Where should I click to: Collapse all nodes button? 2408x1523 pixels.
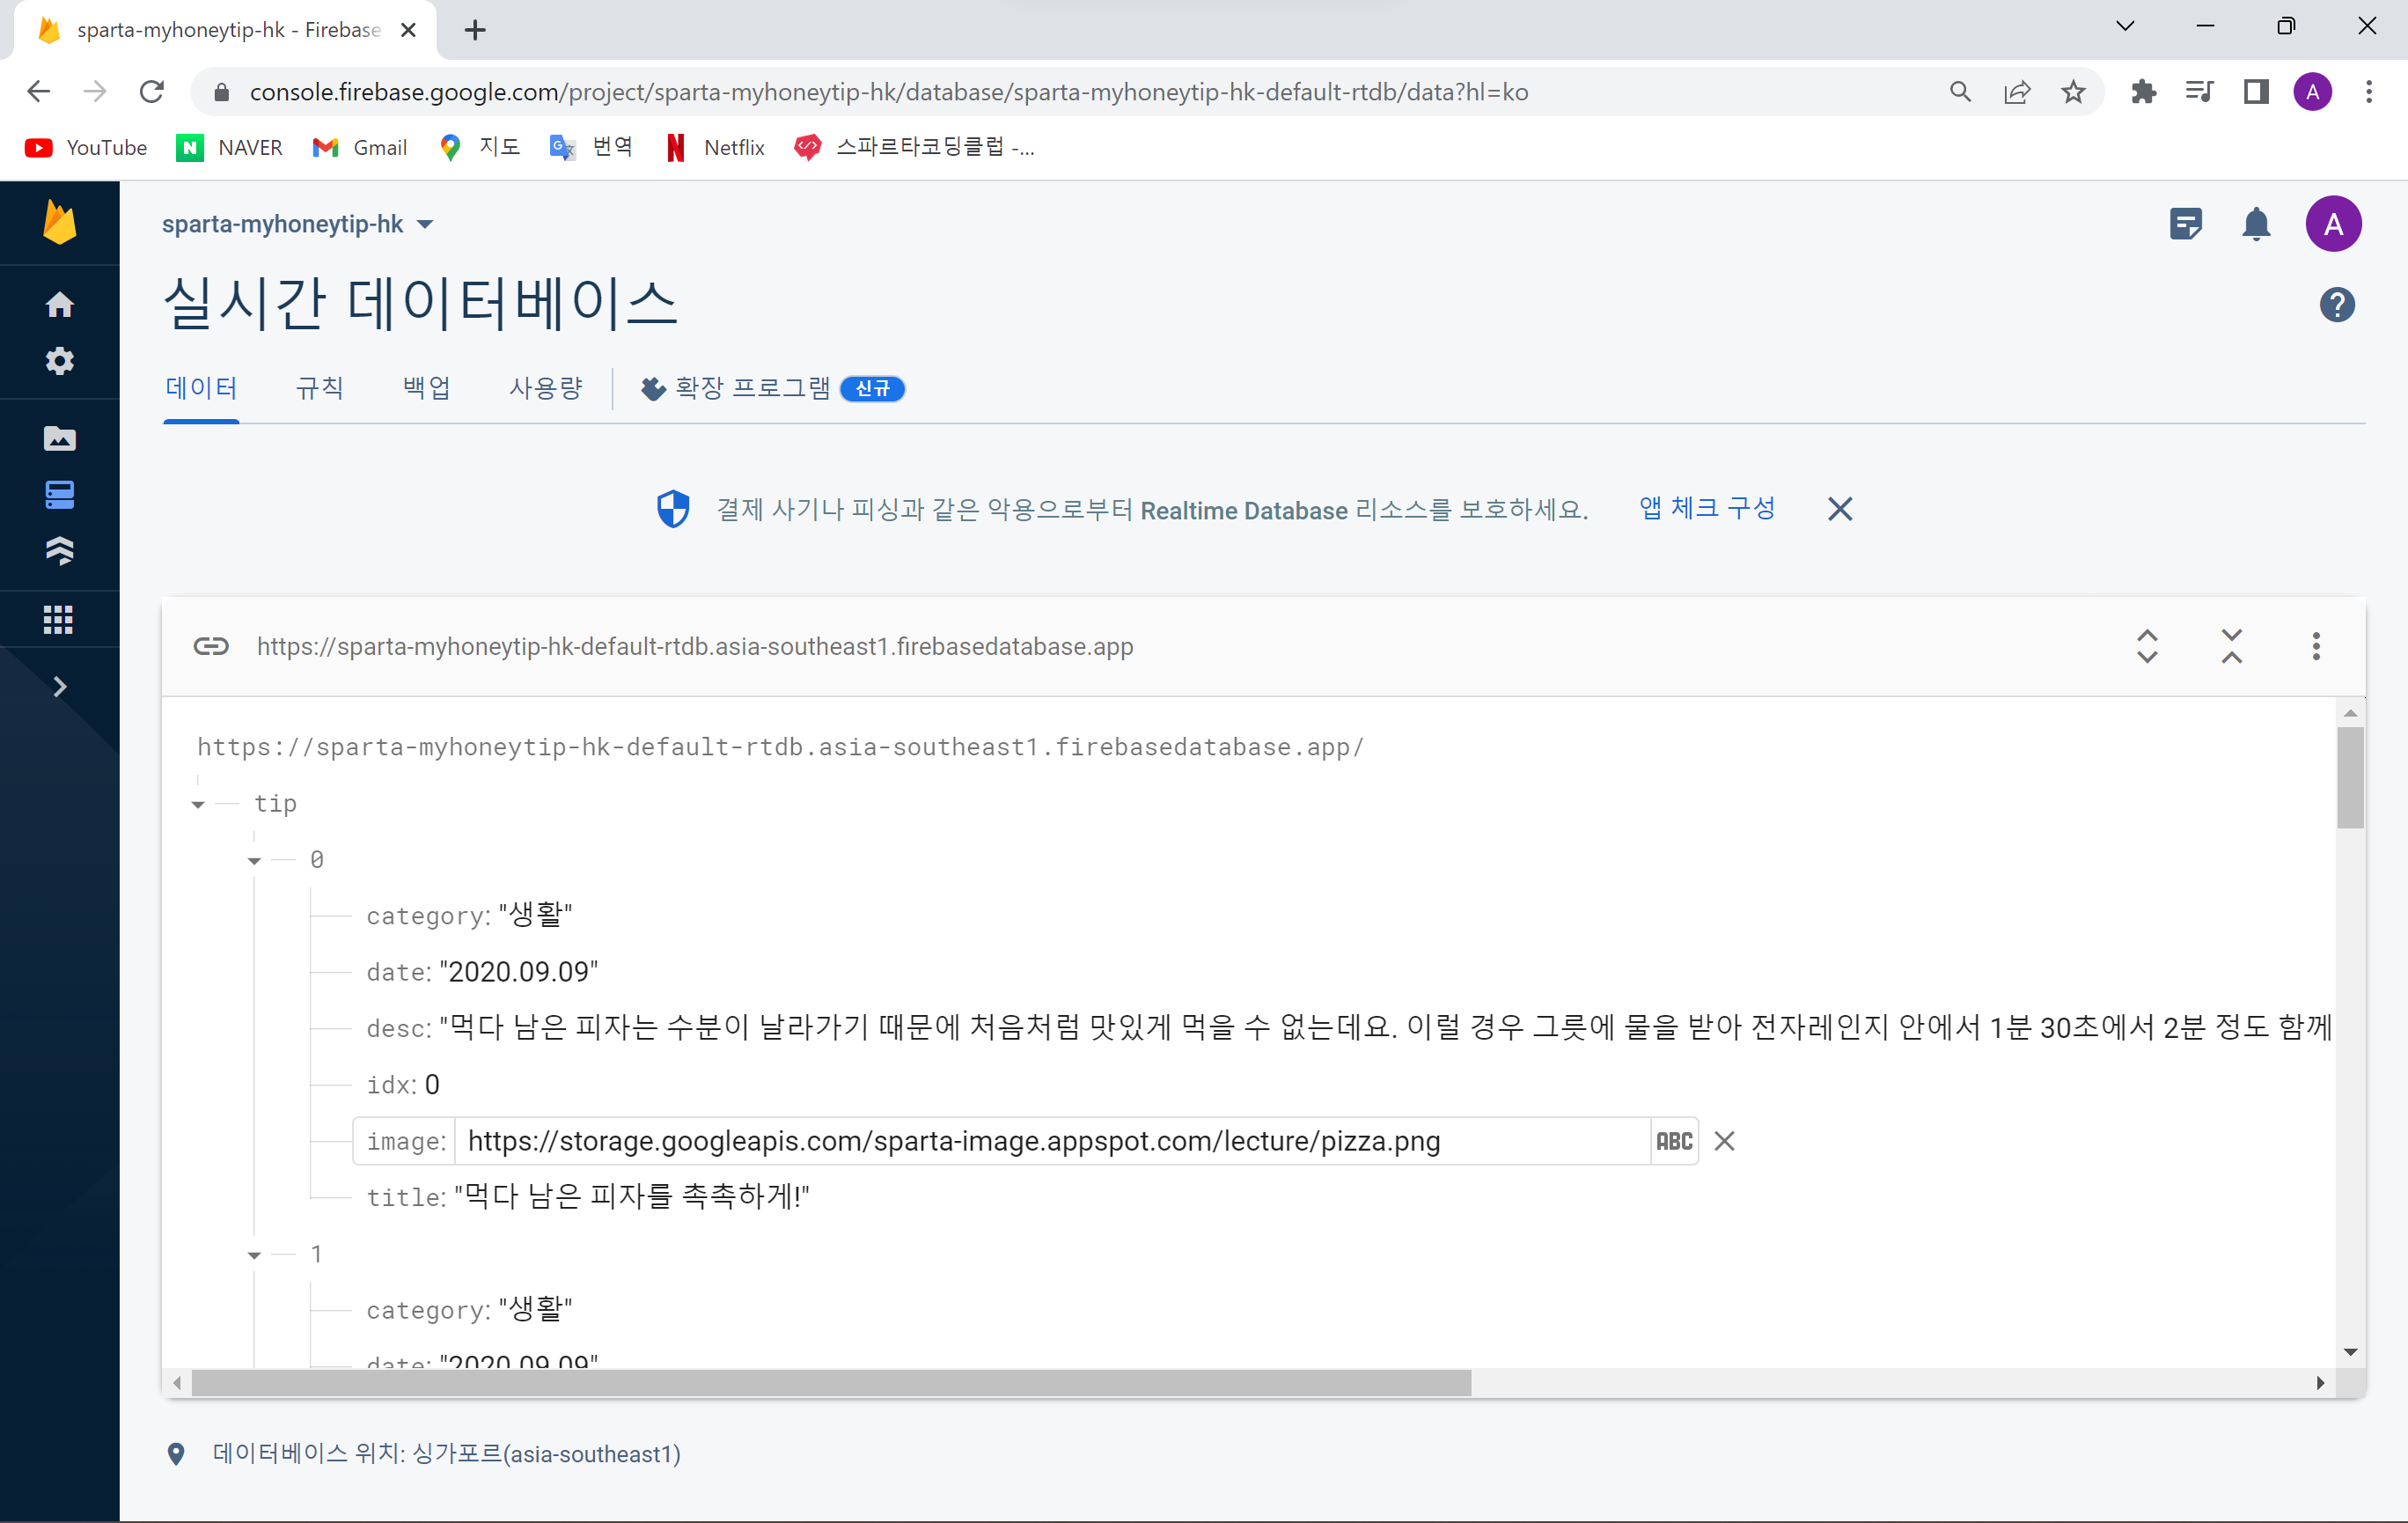coord(2231,646)
